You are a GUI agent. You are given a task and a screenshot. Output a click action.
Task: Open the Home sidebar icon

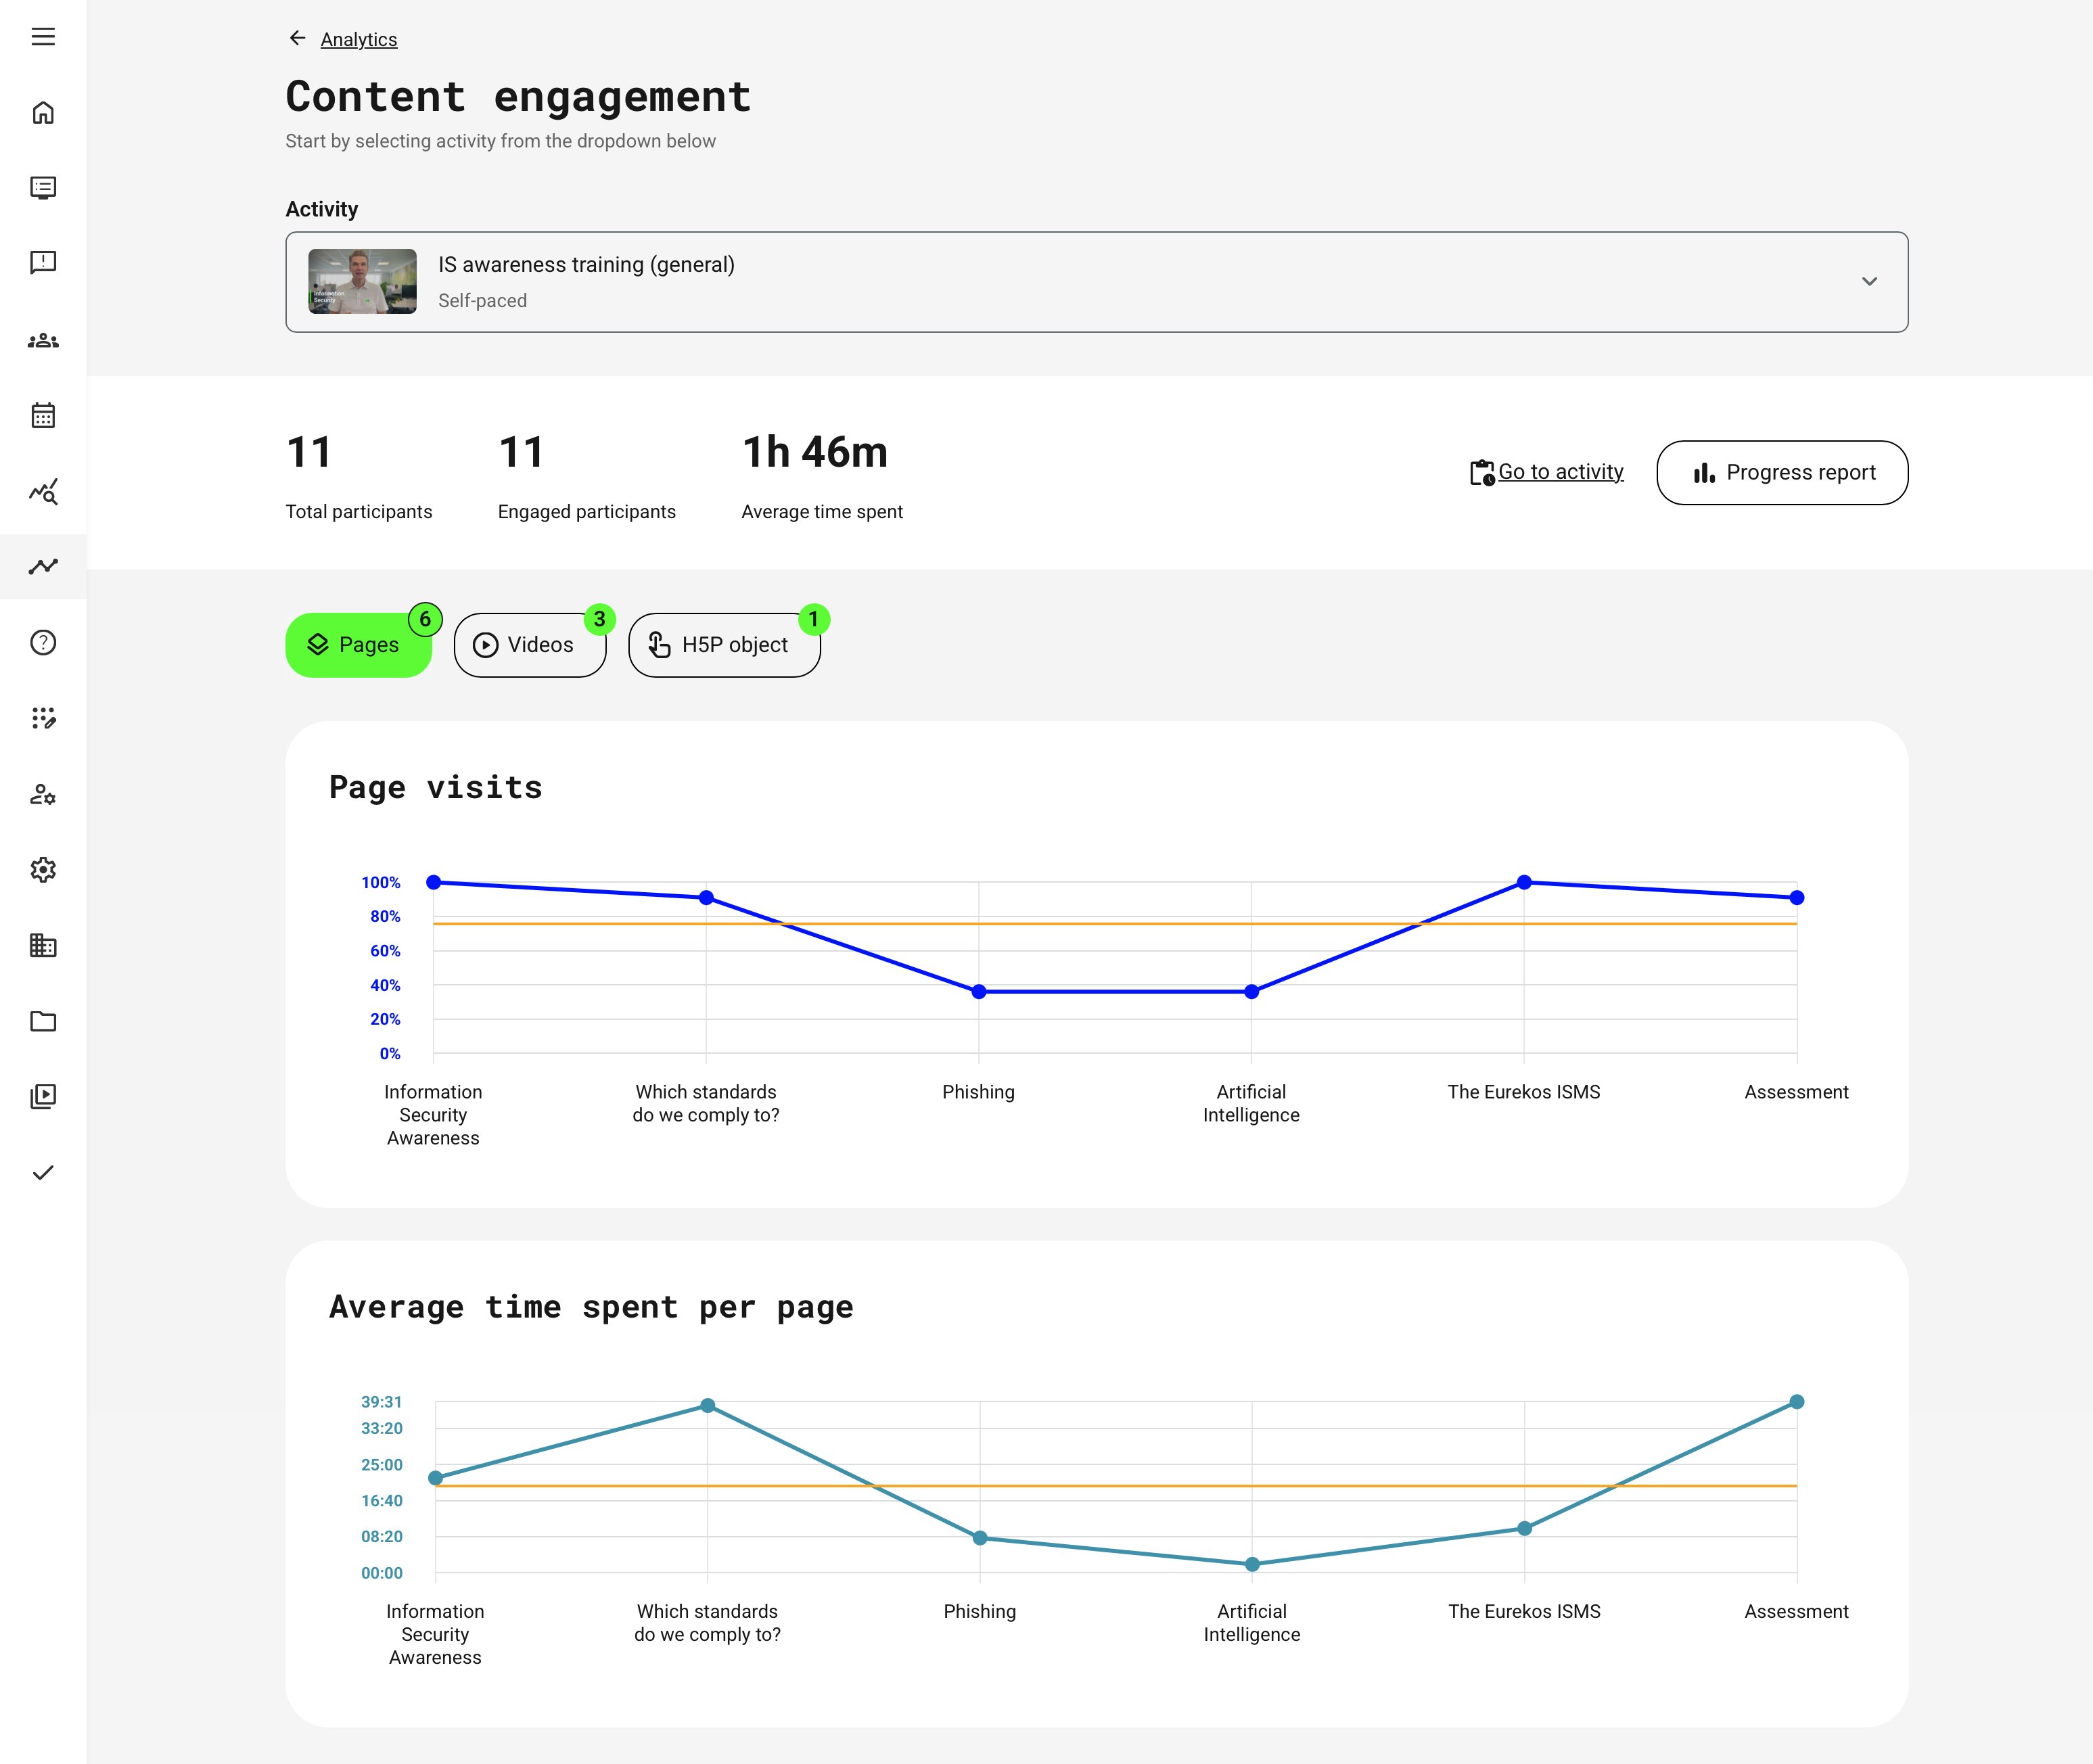click(43, 113)
